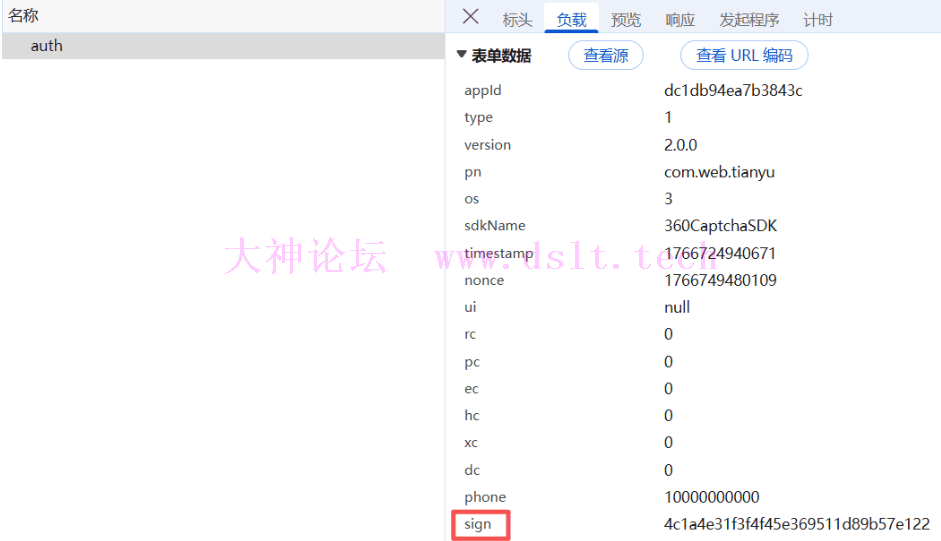
Task: Click the appId value dc1db94ea7b3843c
Action: pos(733,91)
